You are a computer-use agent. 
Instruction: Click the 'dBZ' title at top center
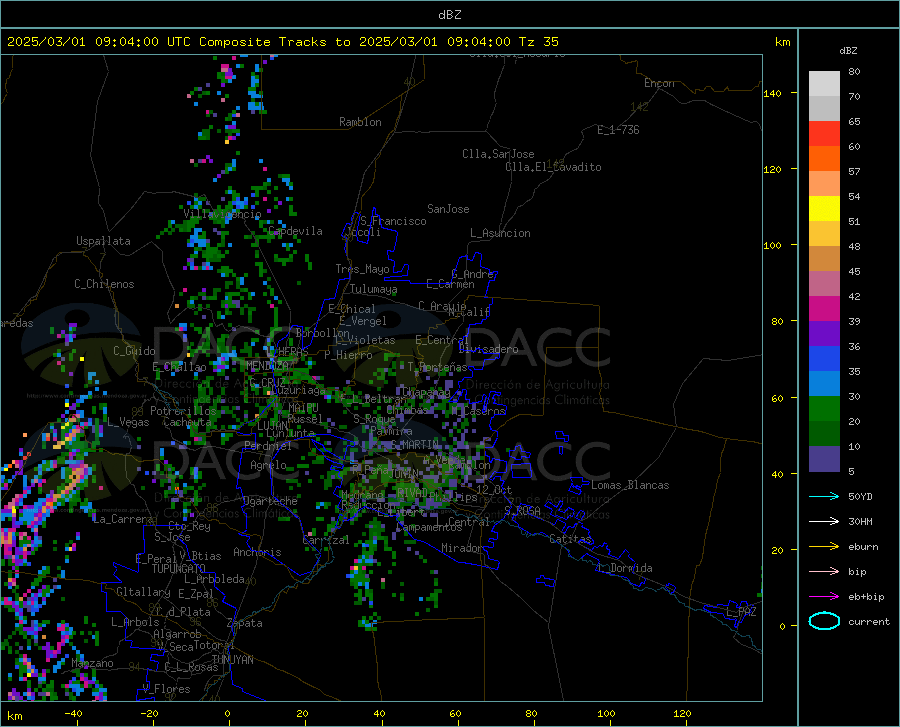tap(449, 15)
